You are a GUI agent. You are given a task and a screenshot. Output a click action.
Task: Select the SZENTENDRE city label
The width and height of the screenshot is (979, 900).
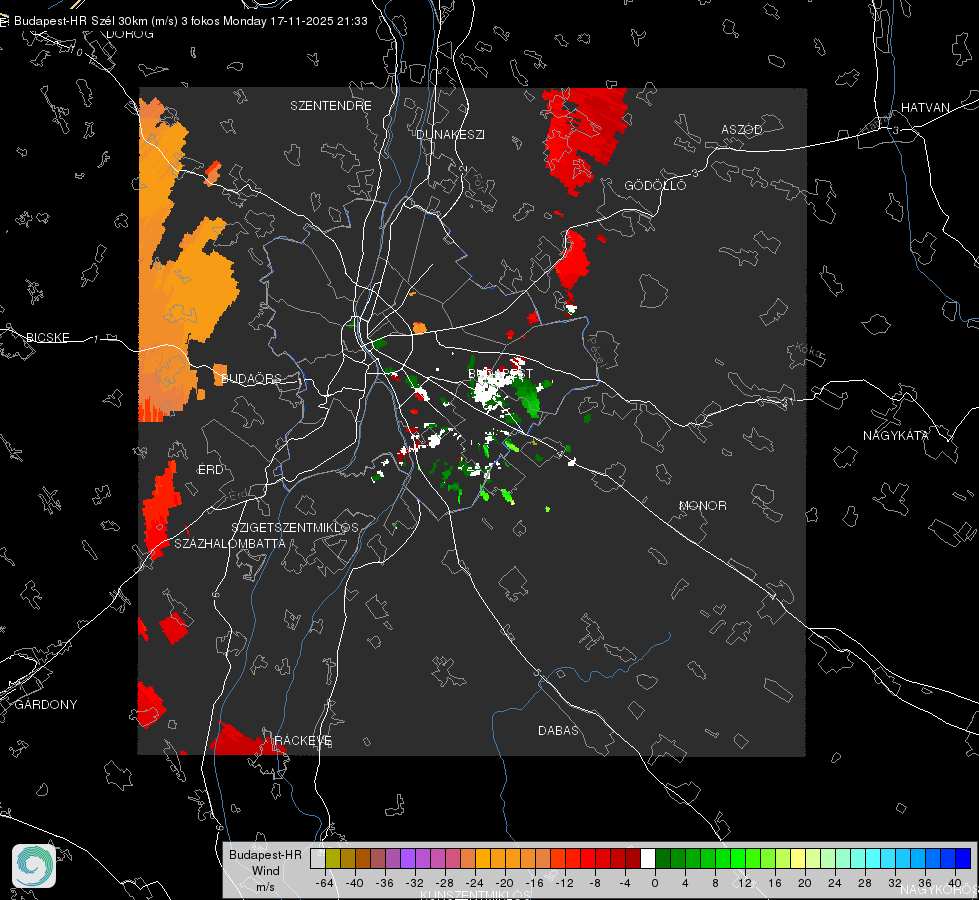point(331,106)
